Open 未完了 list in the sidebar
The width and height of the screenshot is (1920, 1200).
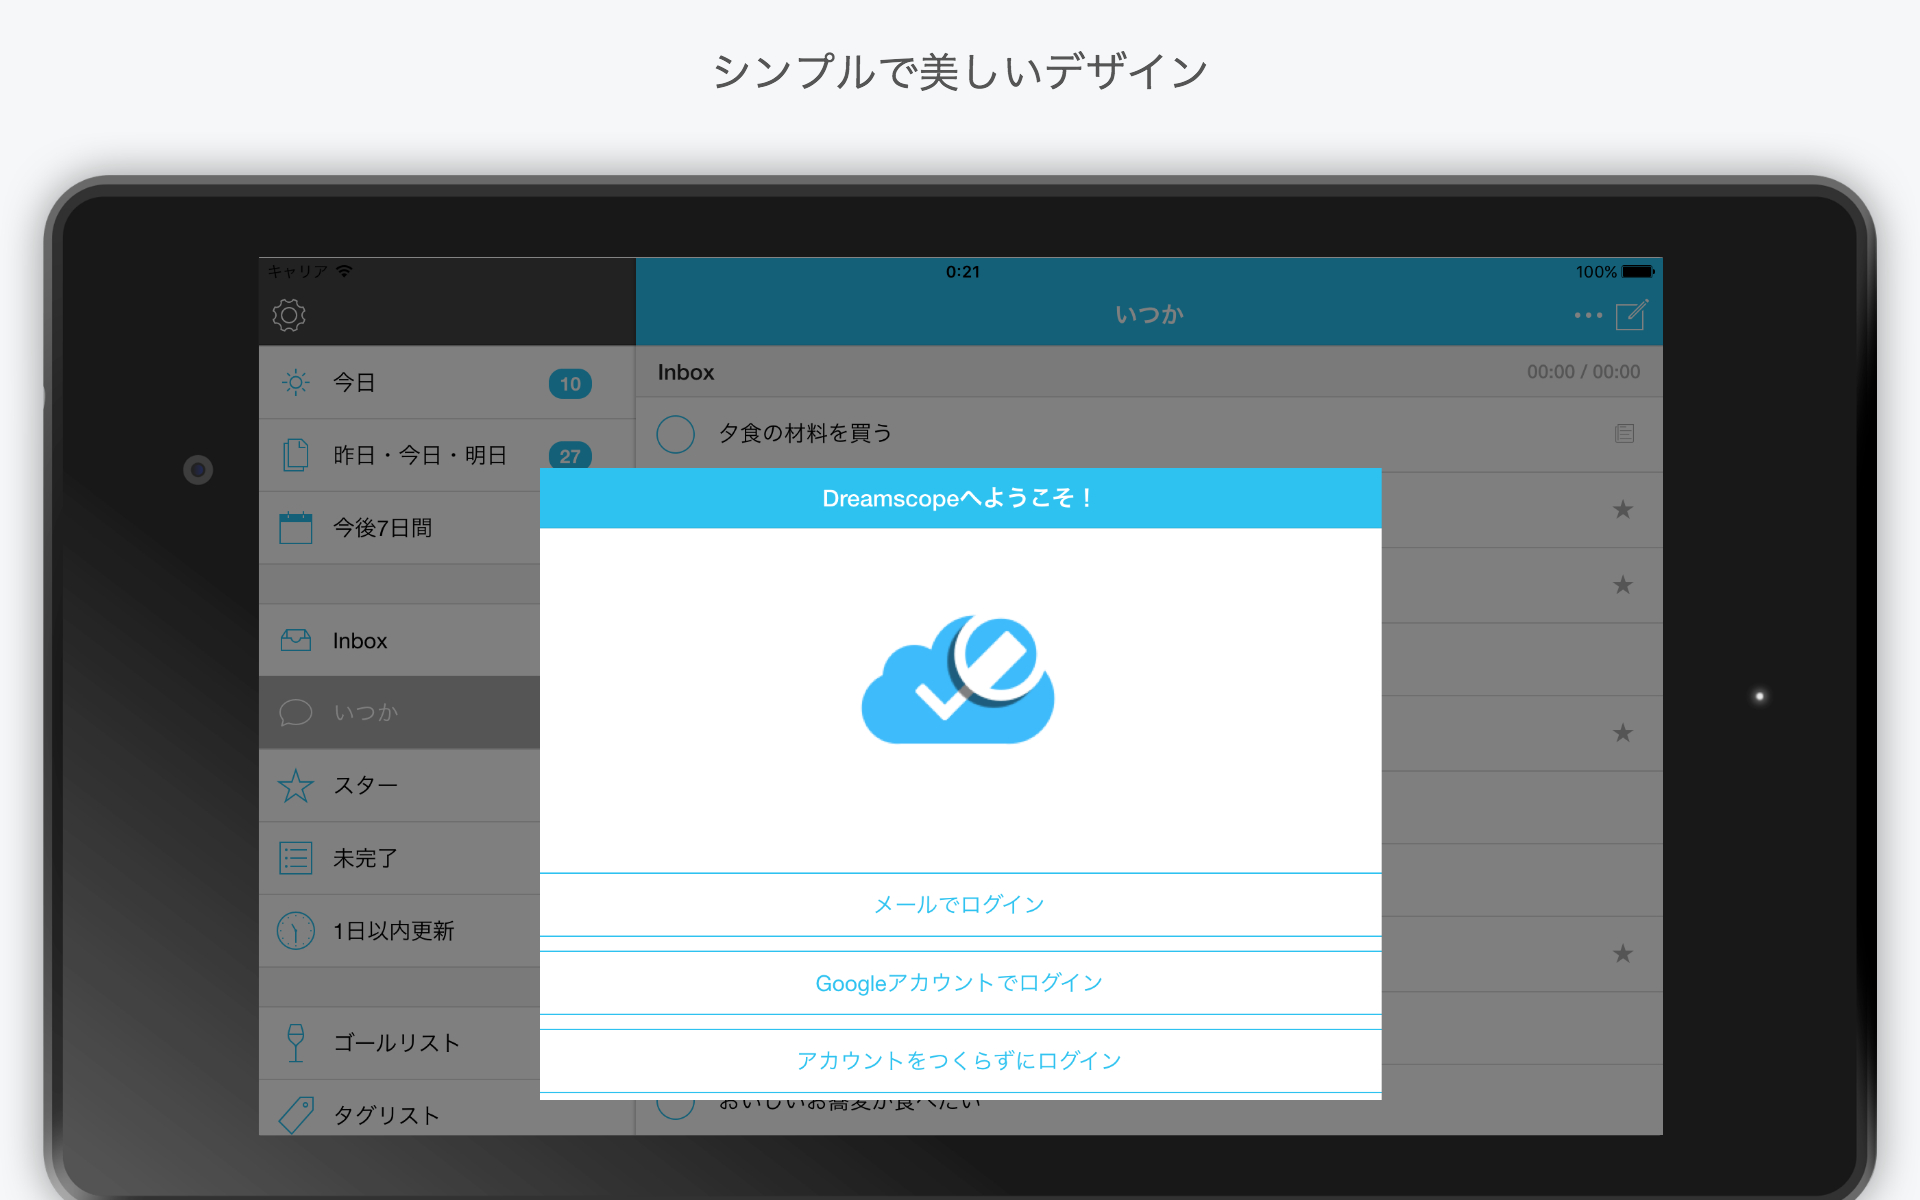click(400, 858)
